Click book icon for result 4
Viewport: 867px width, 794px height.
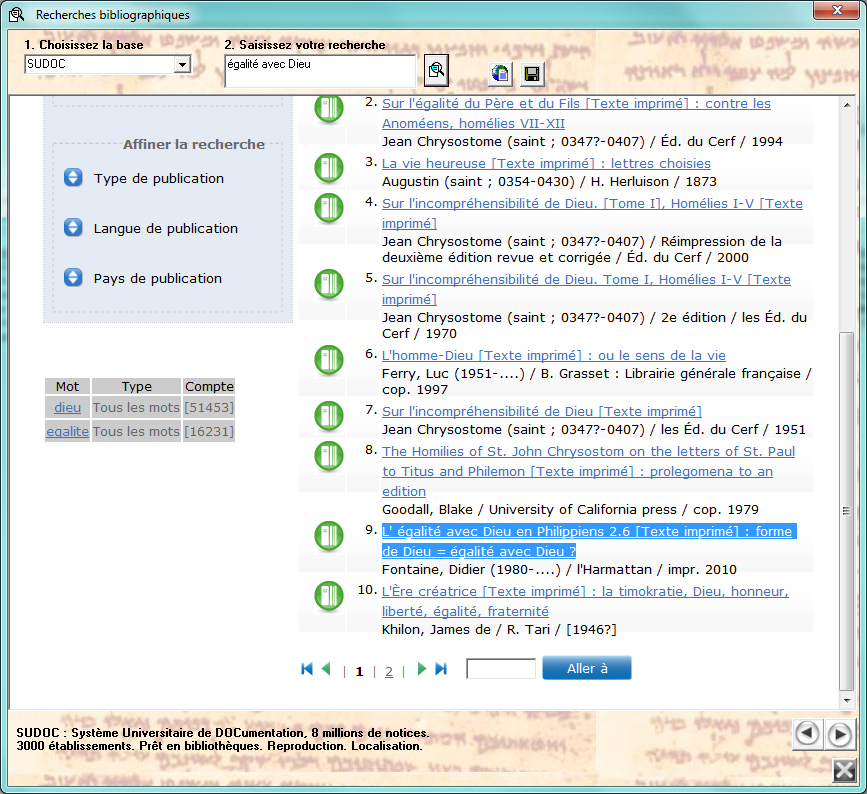click(x=329, y=208)
